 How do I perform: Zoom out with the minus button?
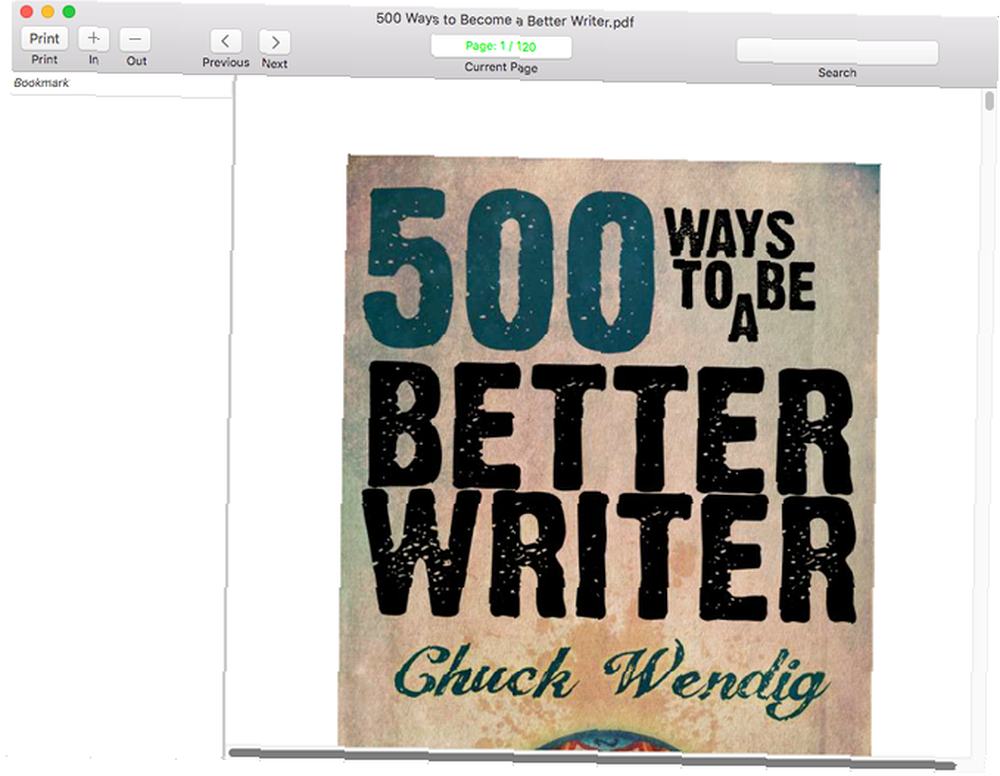[135, 40]
